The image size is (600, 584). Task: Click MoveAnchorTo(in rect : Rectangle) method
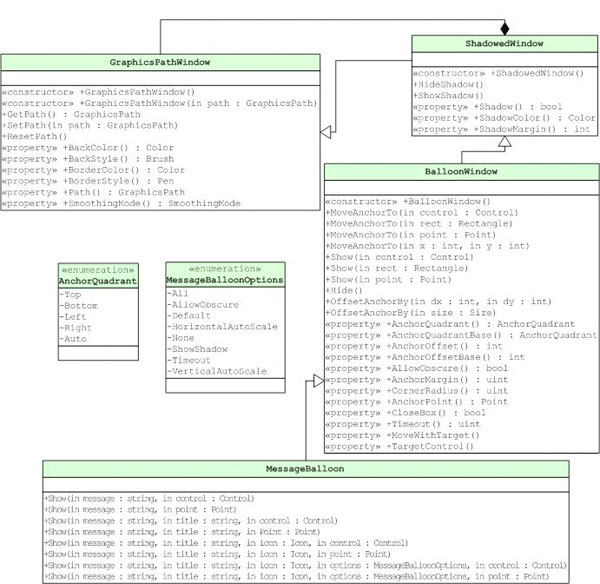pyautogui.click(x=419, y=223)
